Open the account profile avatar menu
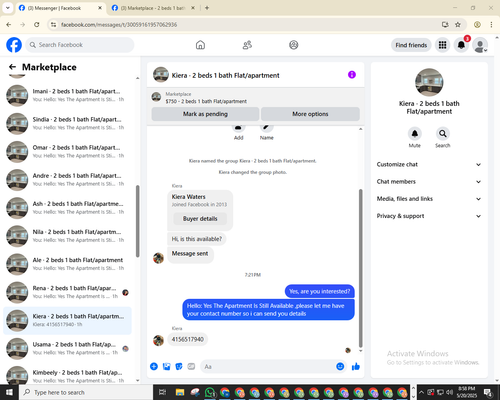The image size is (500, 400). coord(480,45)
